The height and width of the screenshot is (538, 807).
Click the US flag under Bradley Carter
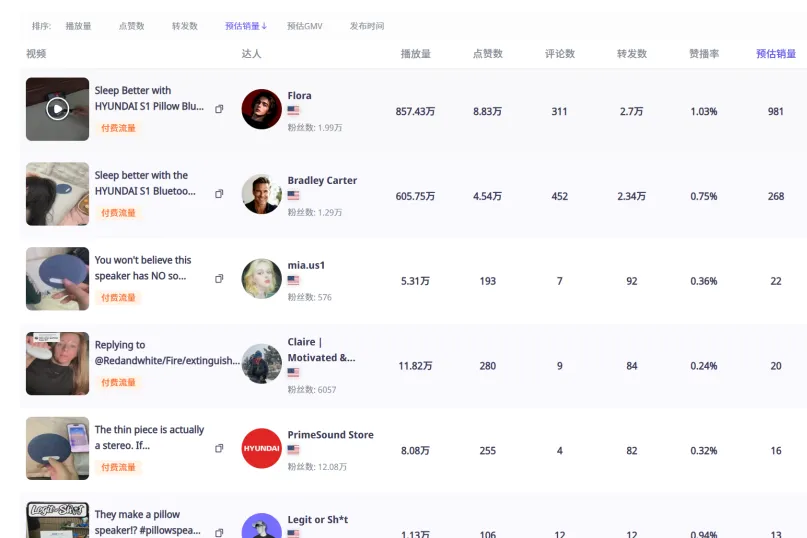point(293,195)
